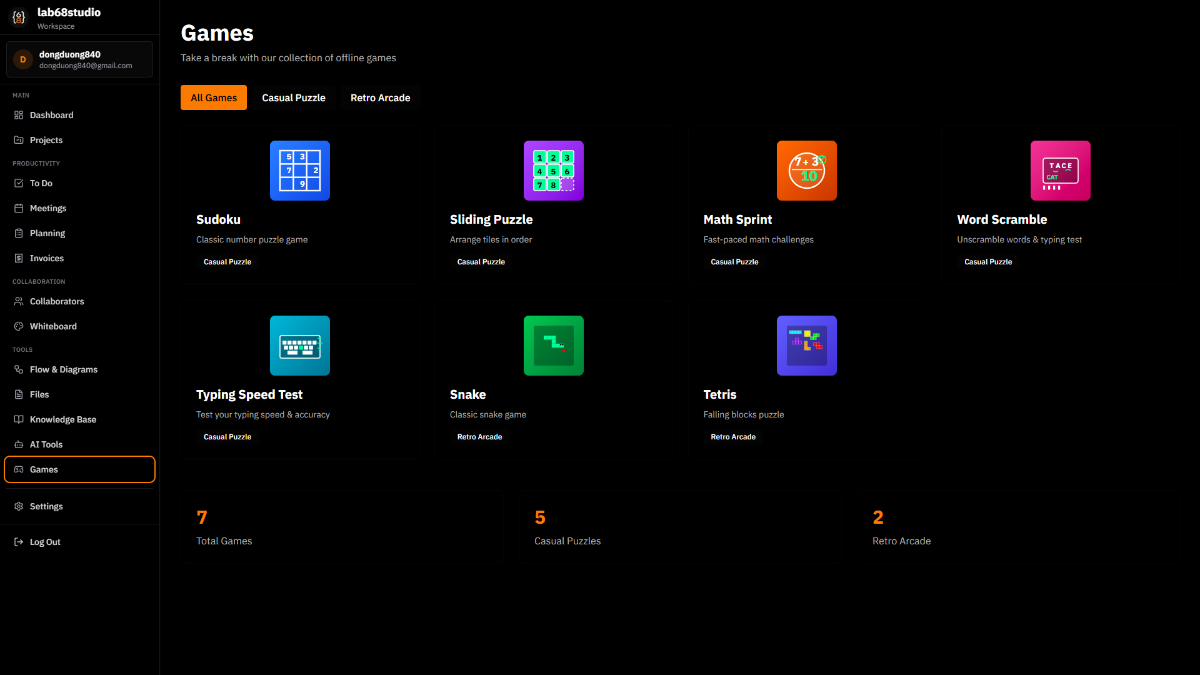Open the To Do page
Image resolution: width=1200 pixels, height=675 pixels.
pos(80,183)
